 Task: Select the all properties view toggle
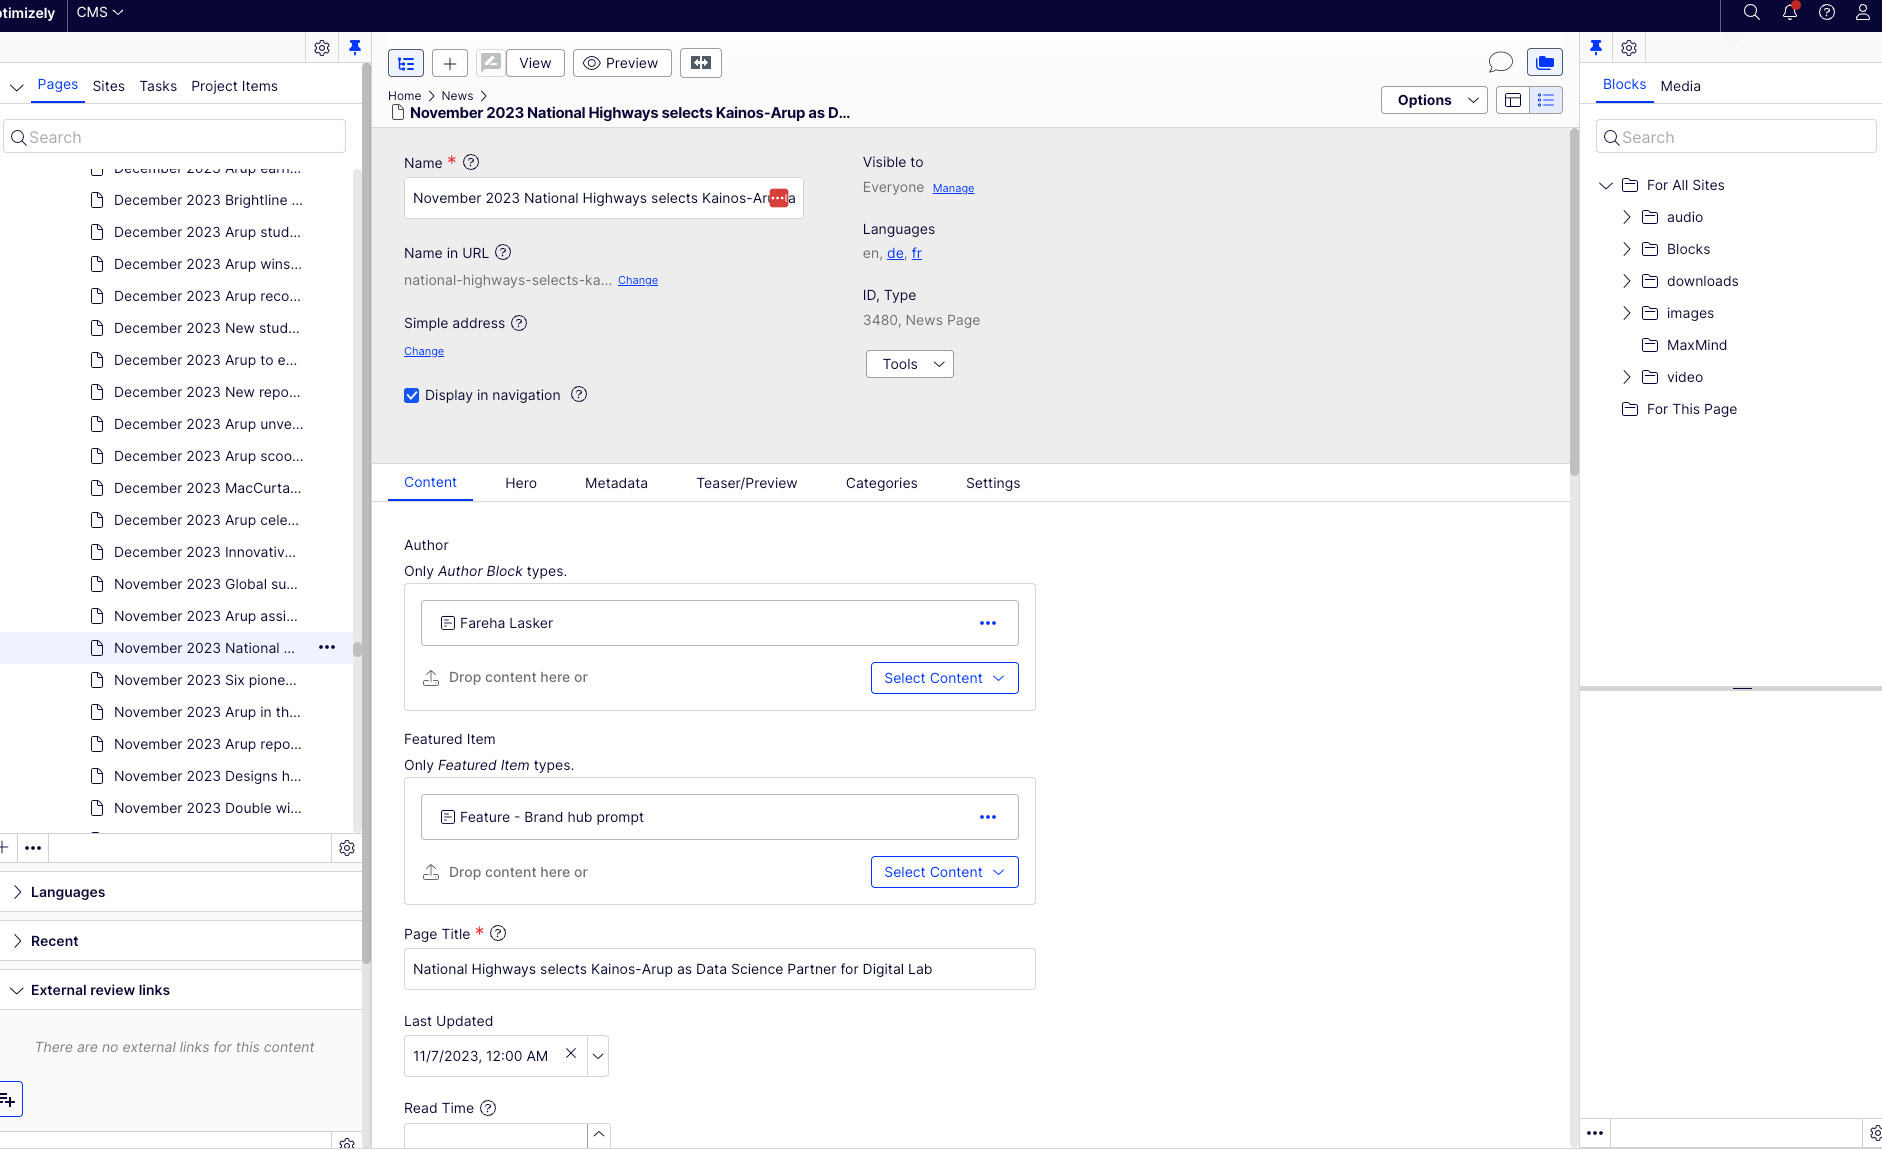pos(1546,100)
